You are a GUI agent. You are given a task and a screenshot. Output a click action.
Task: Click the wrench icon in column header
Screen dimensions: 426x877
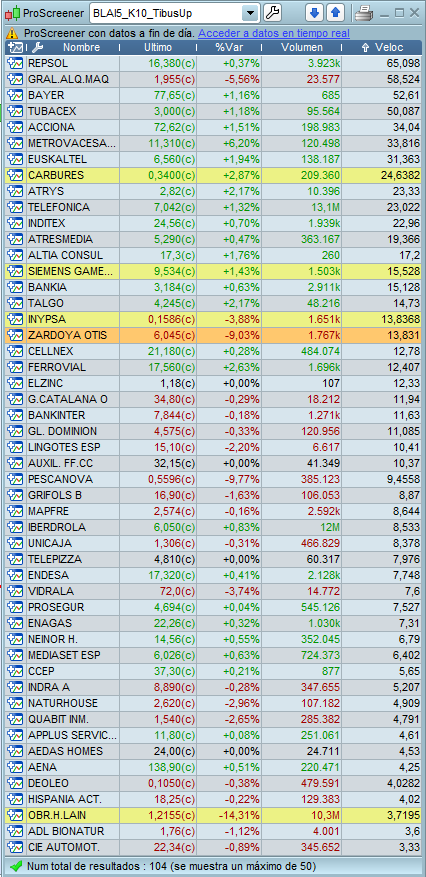tap(38, 48)
